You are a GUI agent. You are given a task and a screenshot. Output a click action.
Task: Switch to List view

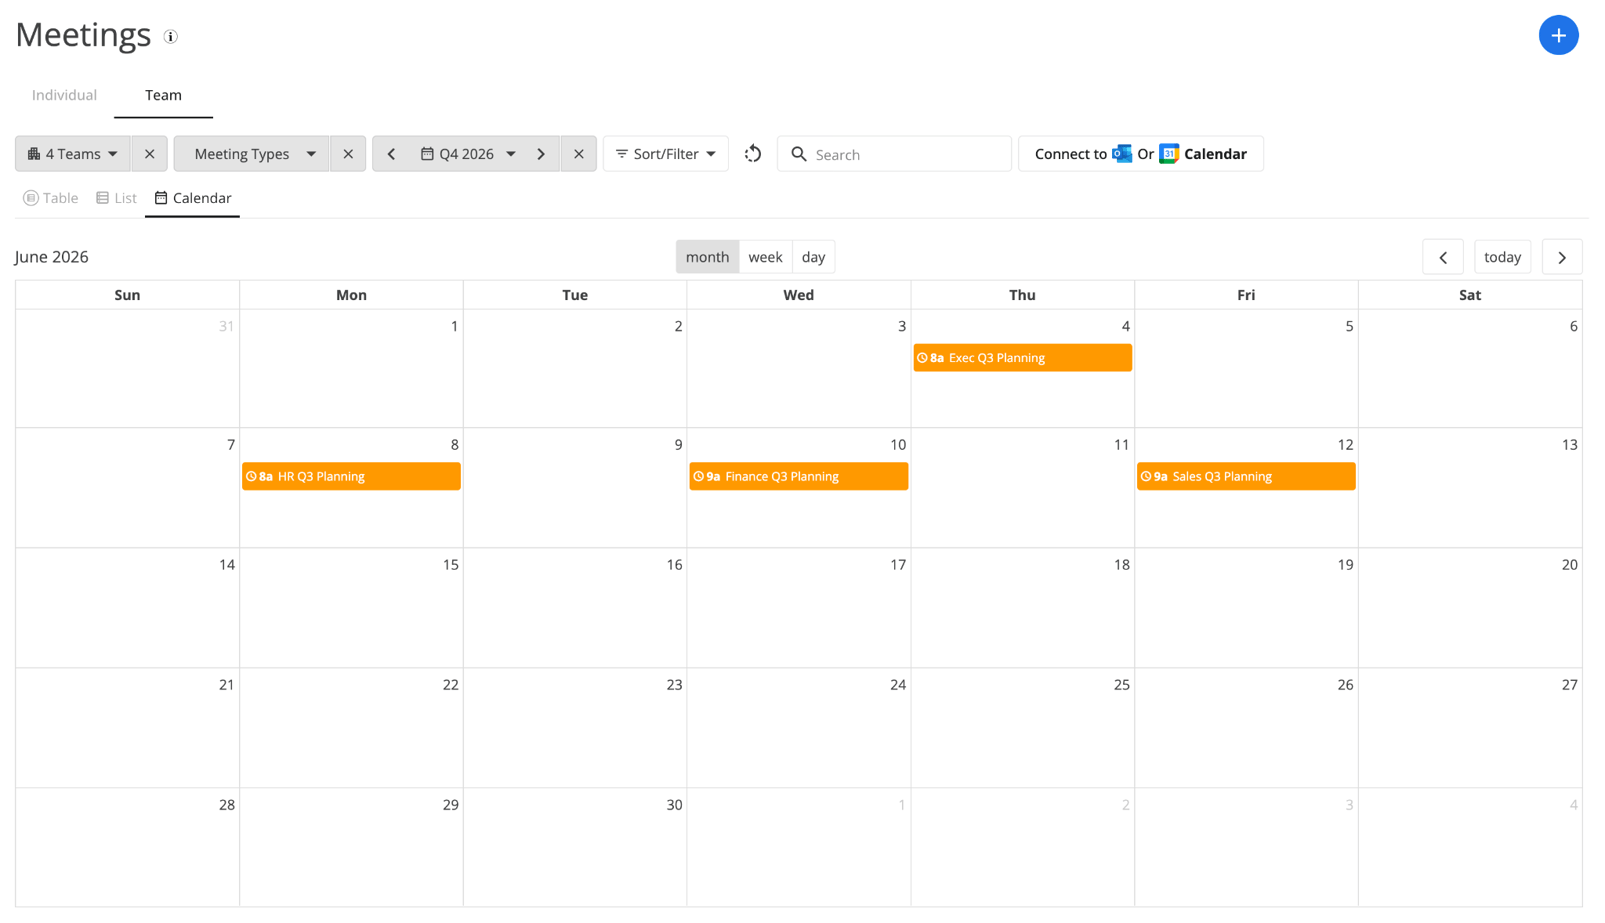116,198
